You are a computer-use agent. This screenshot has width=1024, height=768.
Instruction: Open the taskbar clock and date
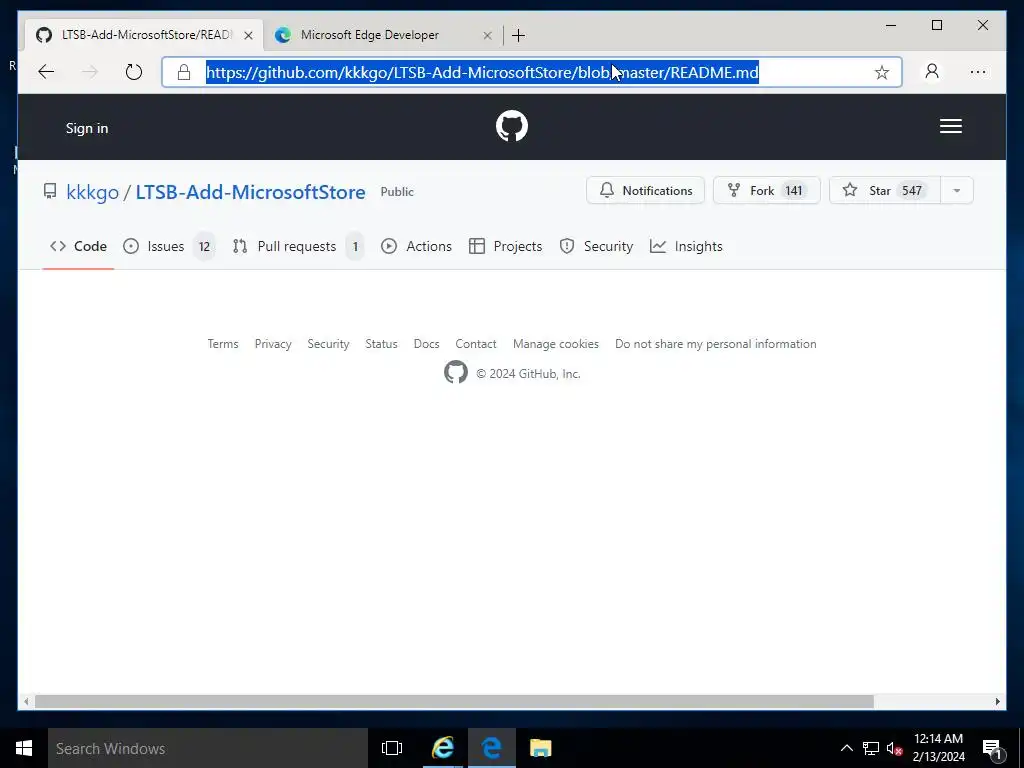click(x=938, y=748)
